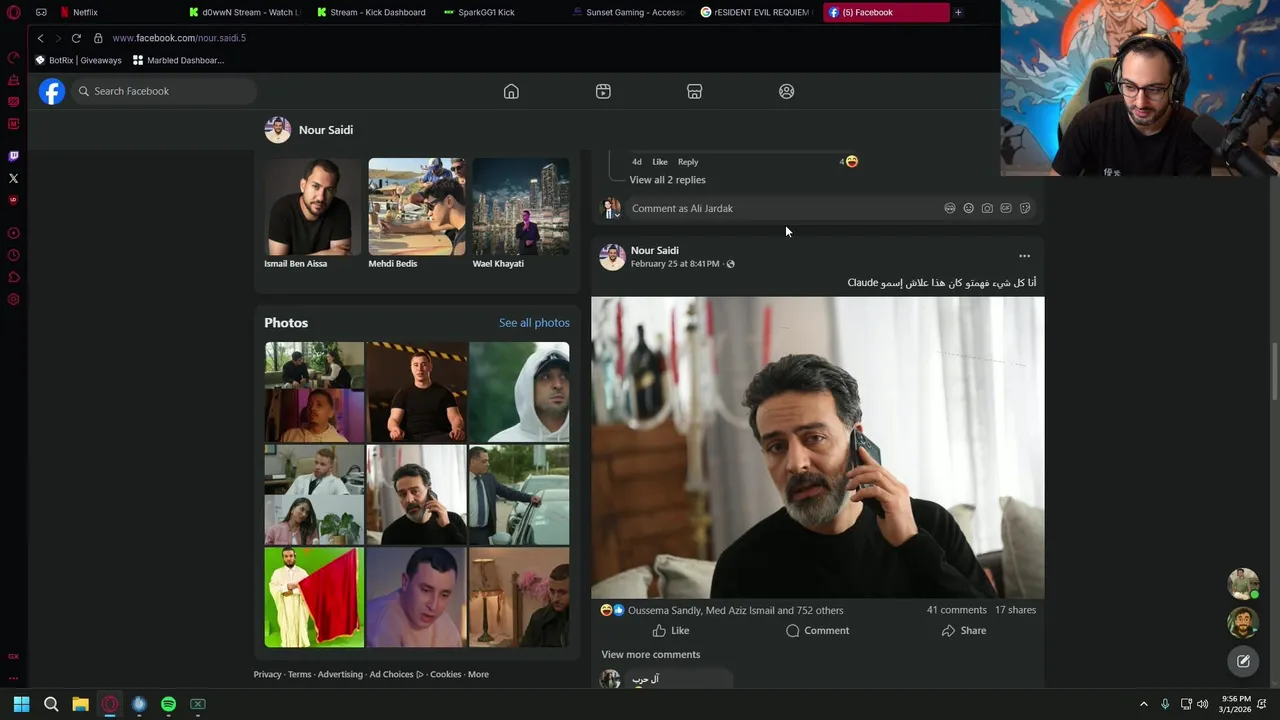Attach a photo via the camera icon
Screen dimensions: 1280x720
(987, 208)
